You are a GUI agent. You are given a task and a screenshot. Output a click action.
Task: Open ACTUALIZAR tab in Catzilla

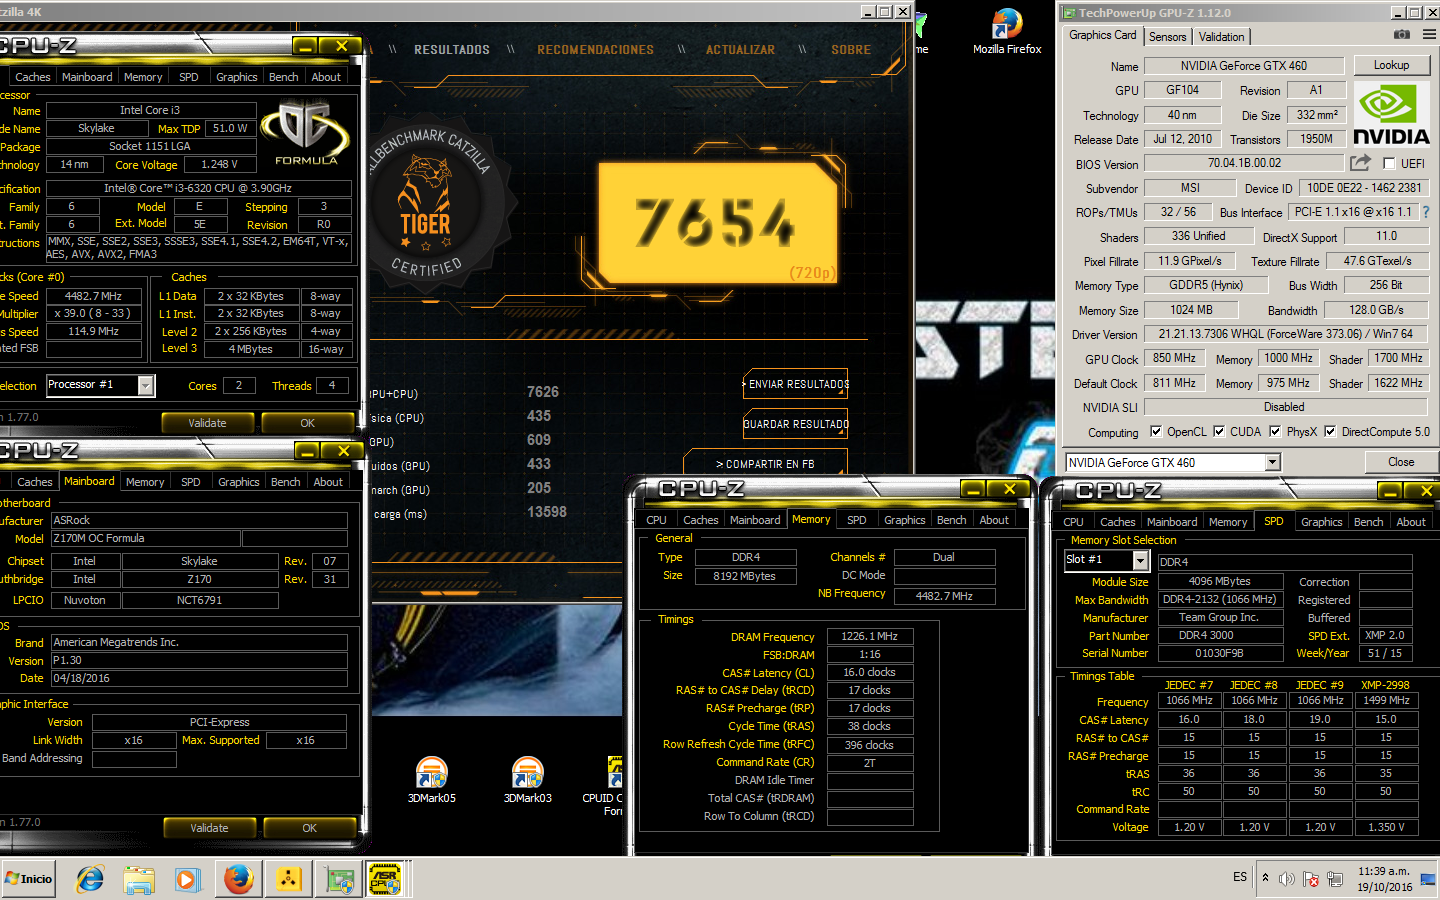740,50
